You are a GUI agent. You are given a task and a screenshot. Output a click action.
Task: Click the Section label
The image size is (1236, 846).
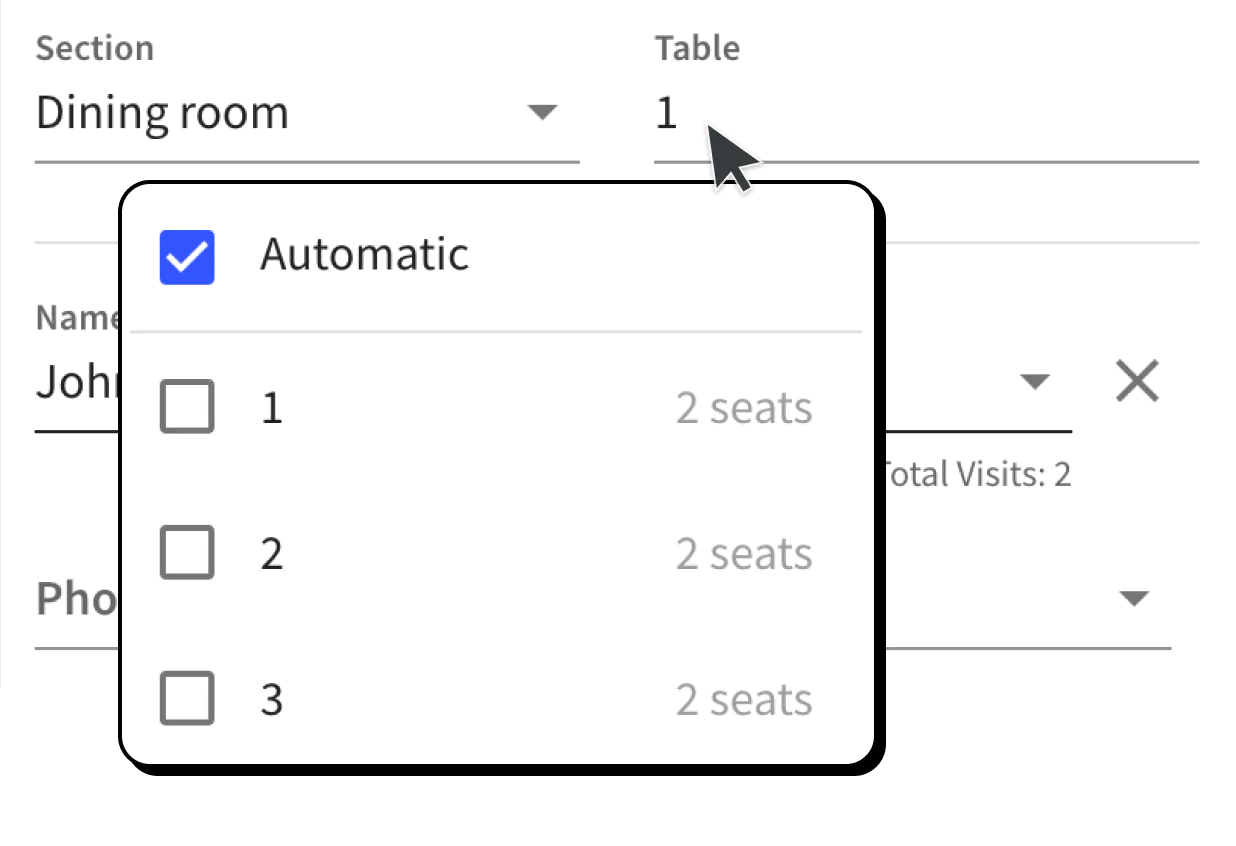pos(95,47)
